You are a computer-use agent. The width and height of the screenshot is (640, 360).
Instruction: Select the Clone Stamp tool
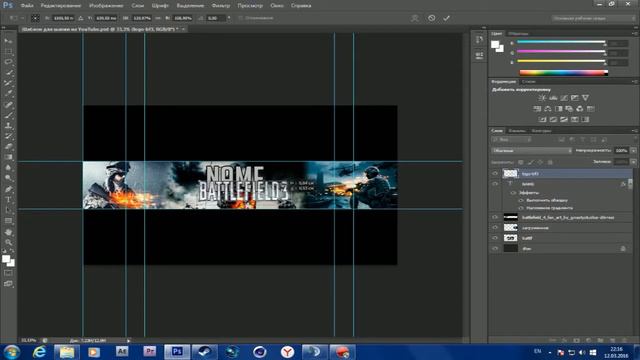(8, 126)
